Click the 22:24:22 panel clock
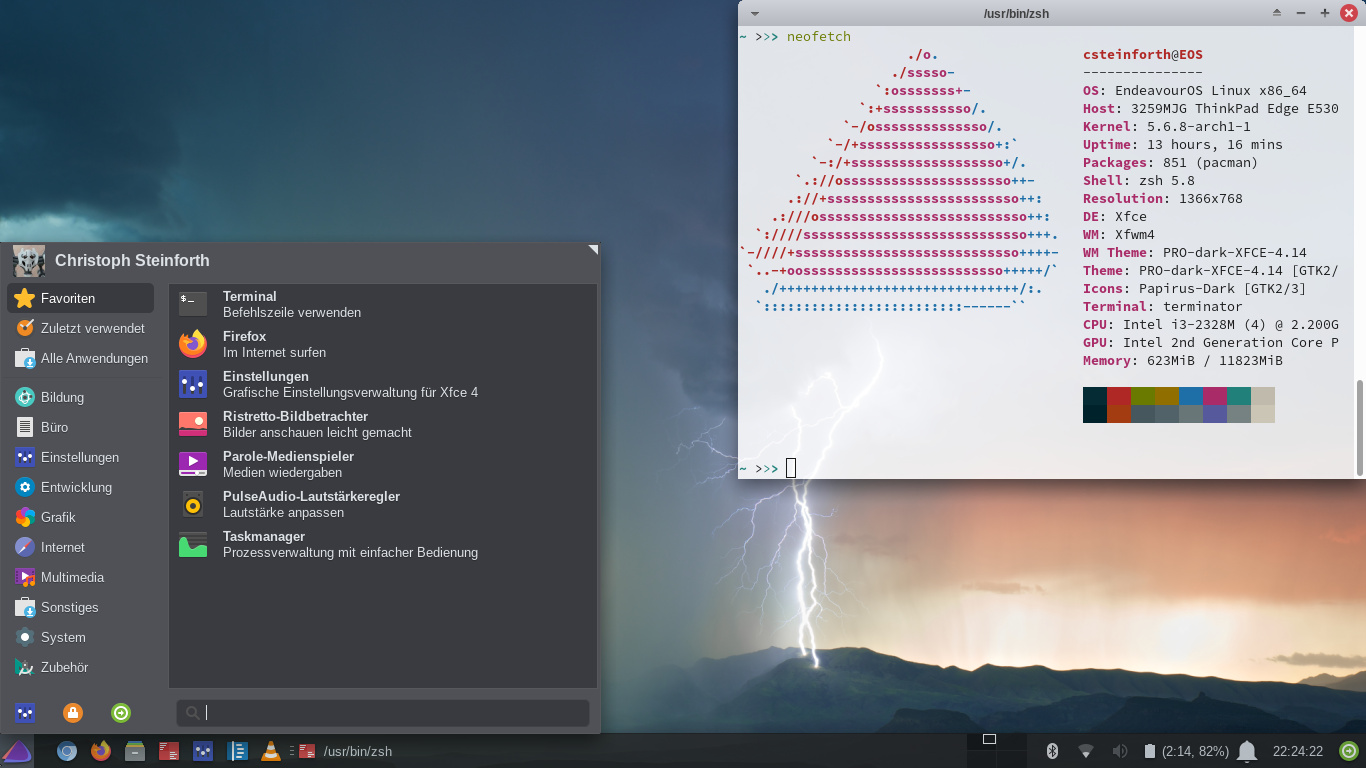 [1298, 751]
